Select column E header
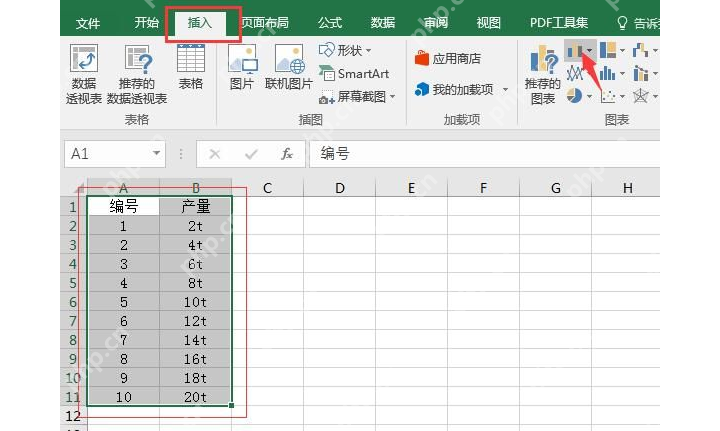 [411, 188]
